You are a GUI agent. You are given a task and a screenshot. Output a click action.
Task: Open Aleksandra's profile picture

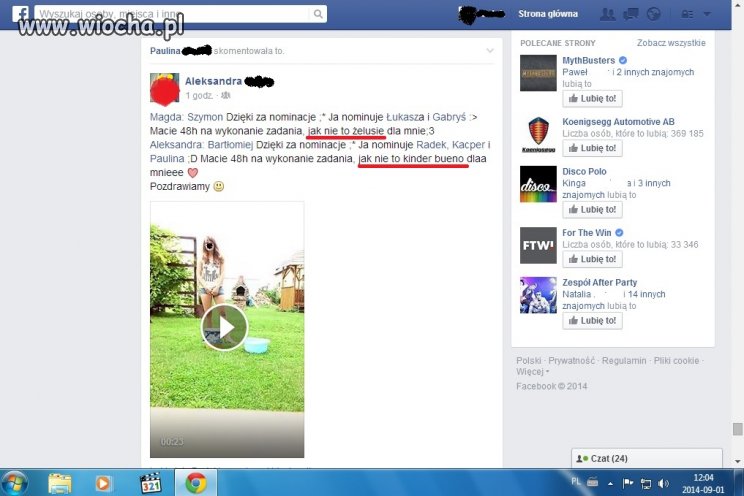point(165,89)
